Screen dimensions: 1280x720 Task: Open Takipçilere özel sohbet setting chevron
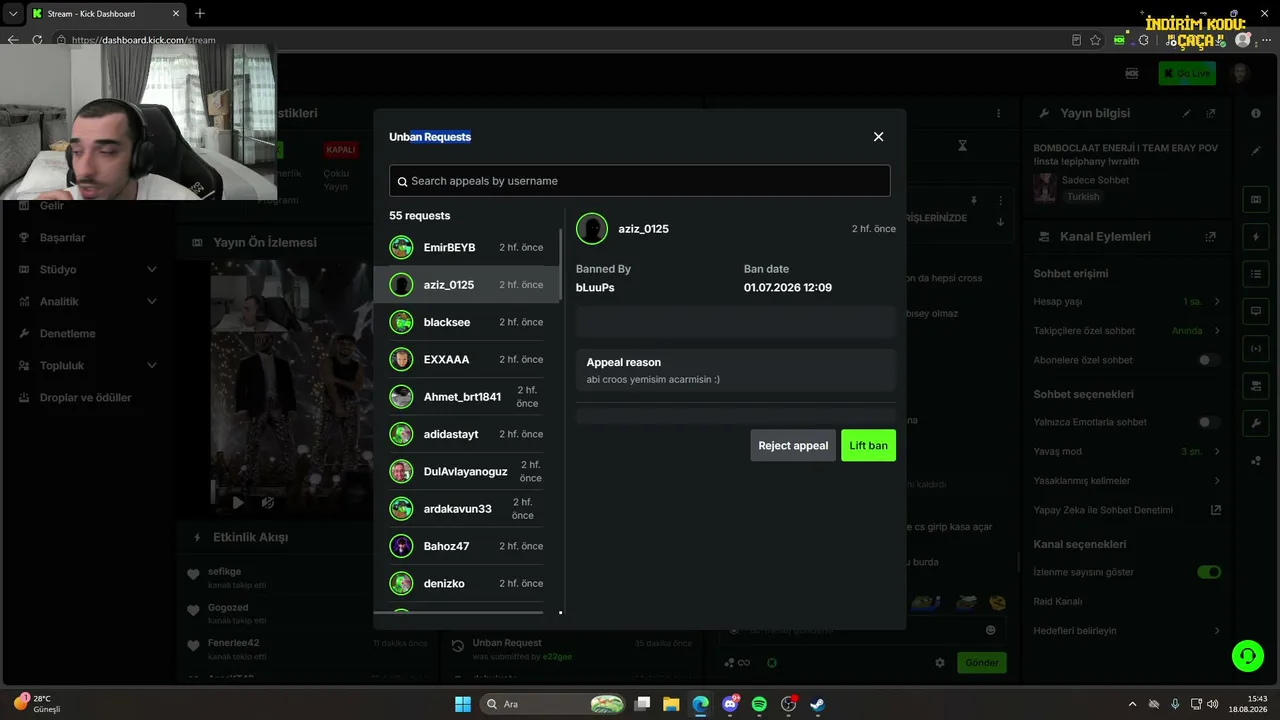(x=1217, y=331)
